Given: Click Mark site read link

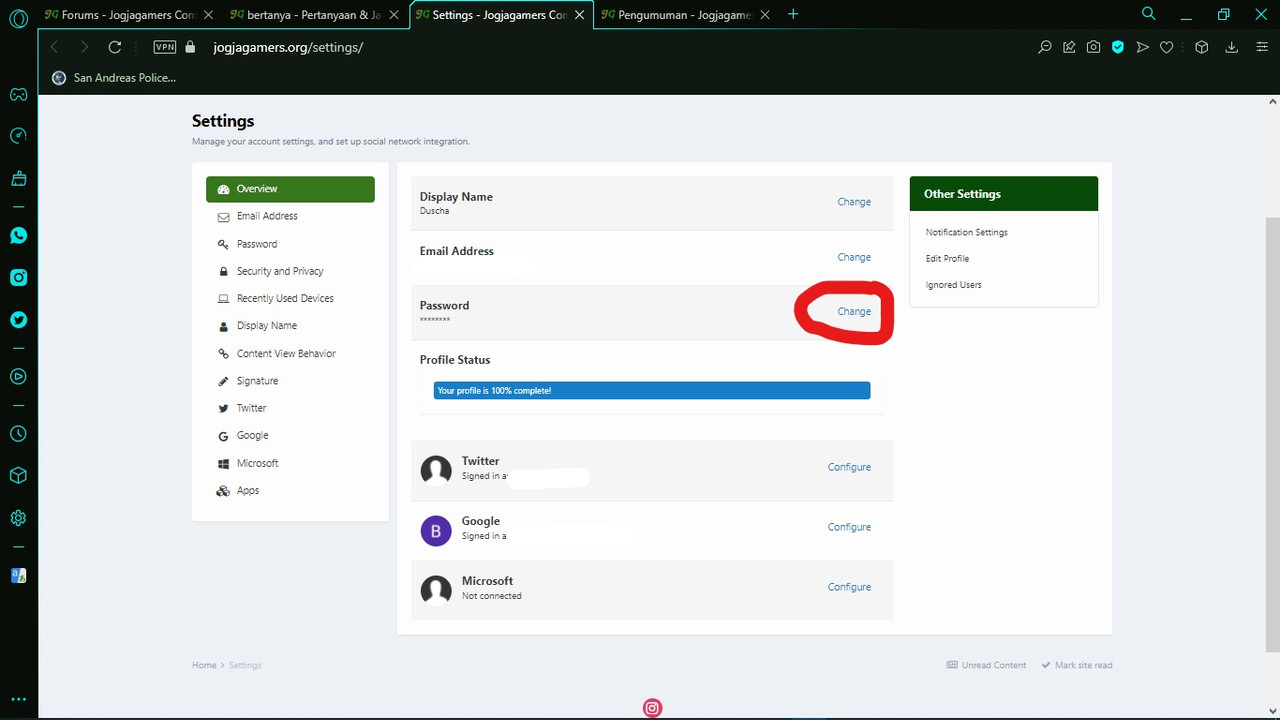Looking at the screenshot, I should 1076,665.
